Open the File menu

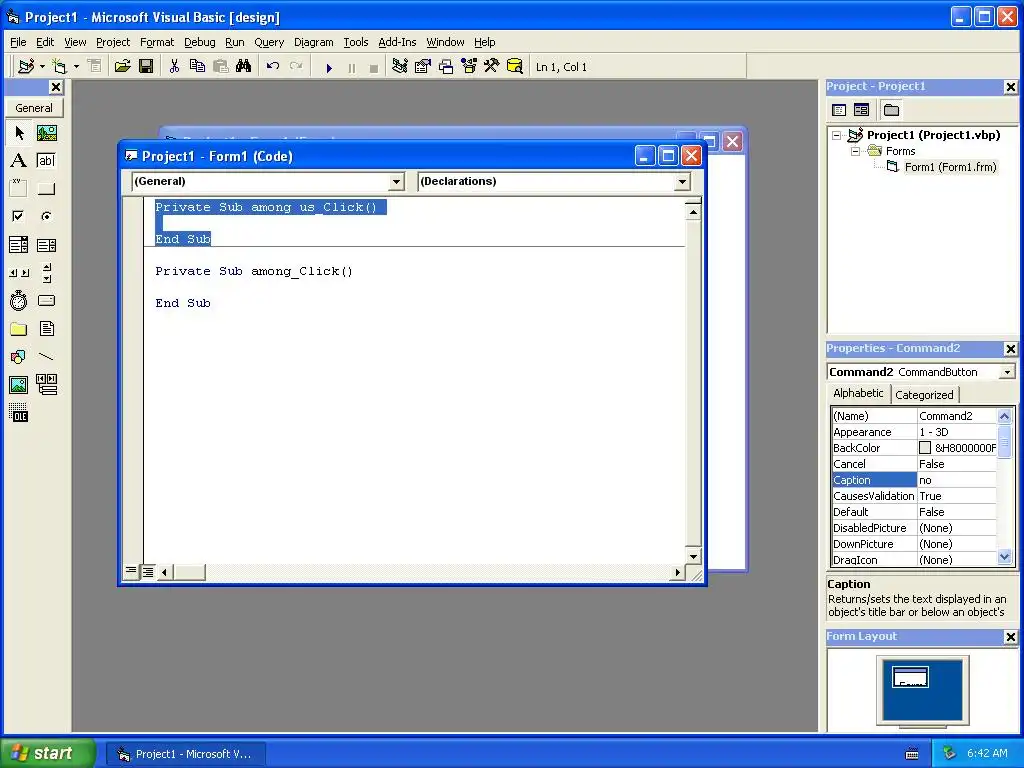(18, 42)
